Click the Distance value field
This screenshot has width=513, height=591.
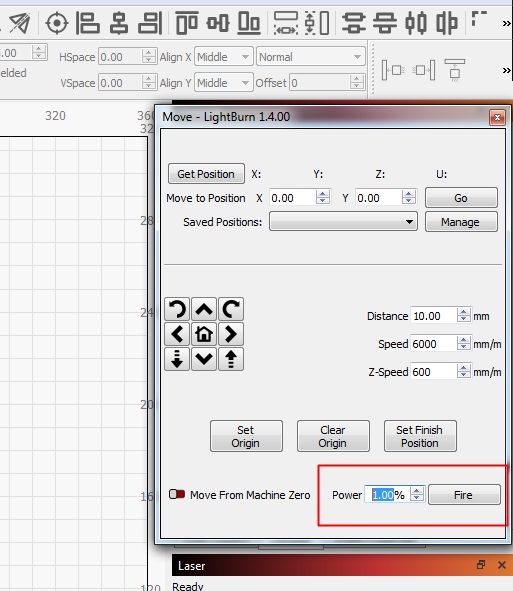click(433, 315)
